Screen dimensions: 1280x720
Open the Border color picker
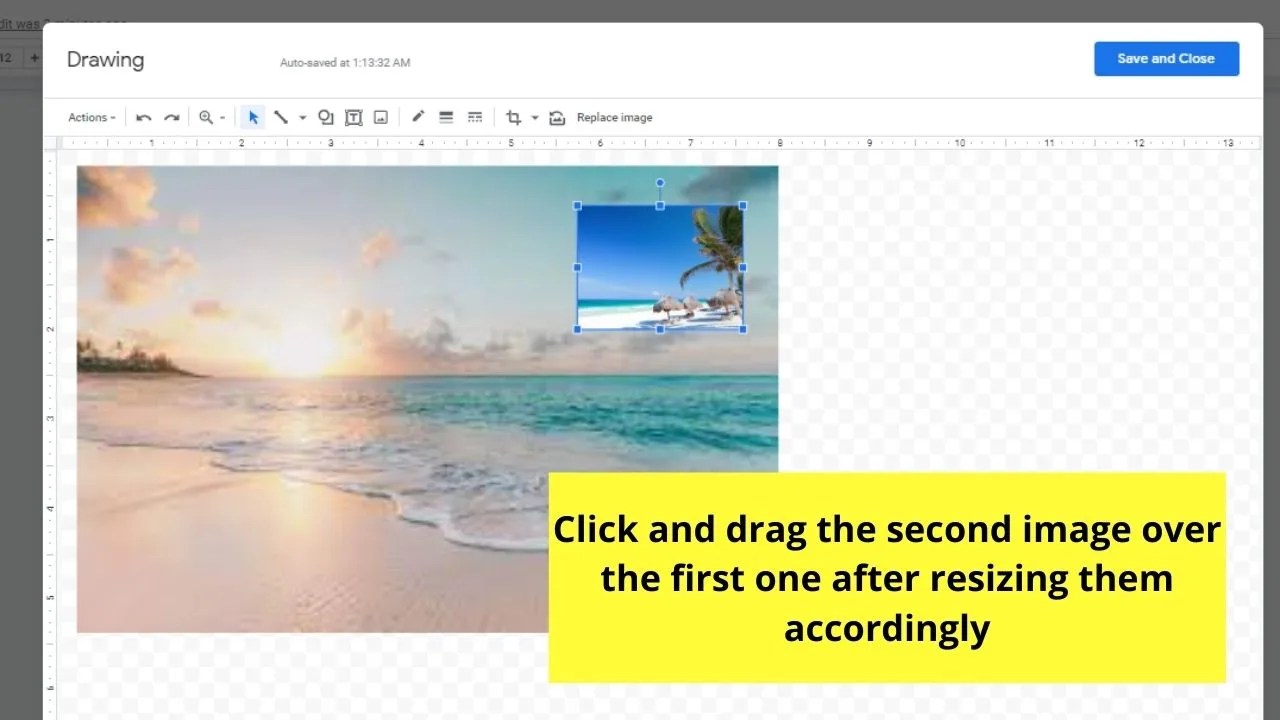click(418, 117)
